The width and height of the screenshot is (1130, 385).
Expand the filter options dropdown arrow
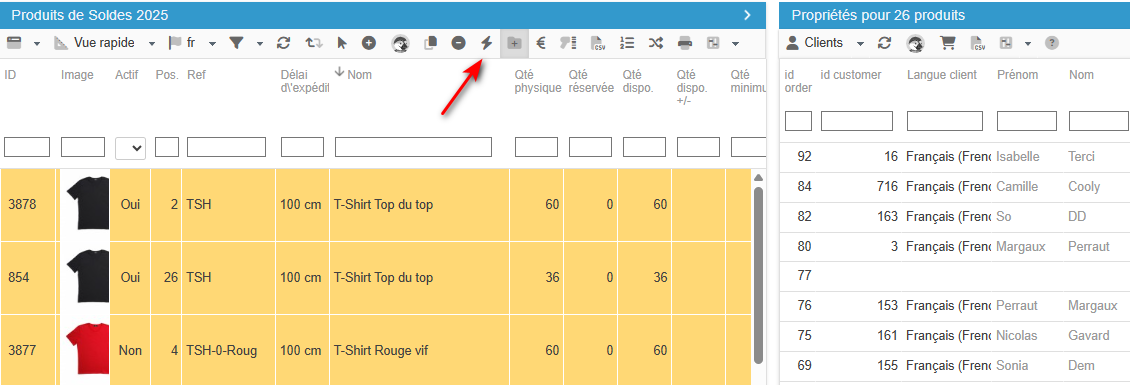click(259, 44)
